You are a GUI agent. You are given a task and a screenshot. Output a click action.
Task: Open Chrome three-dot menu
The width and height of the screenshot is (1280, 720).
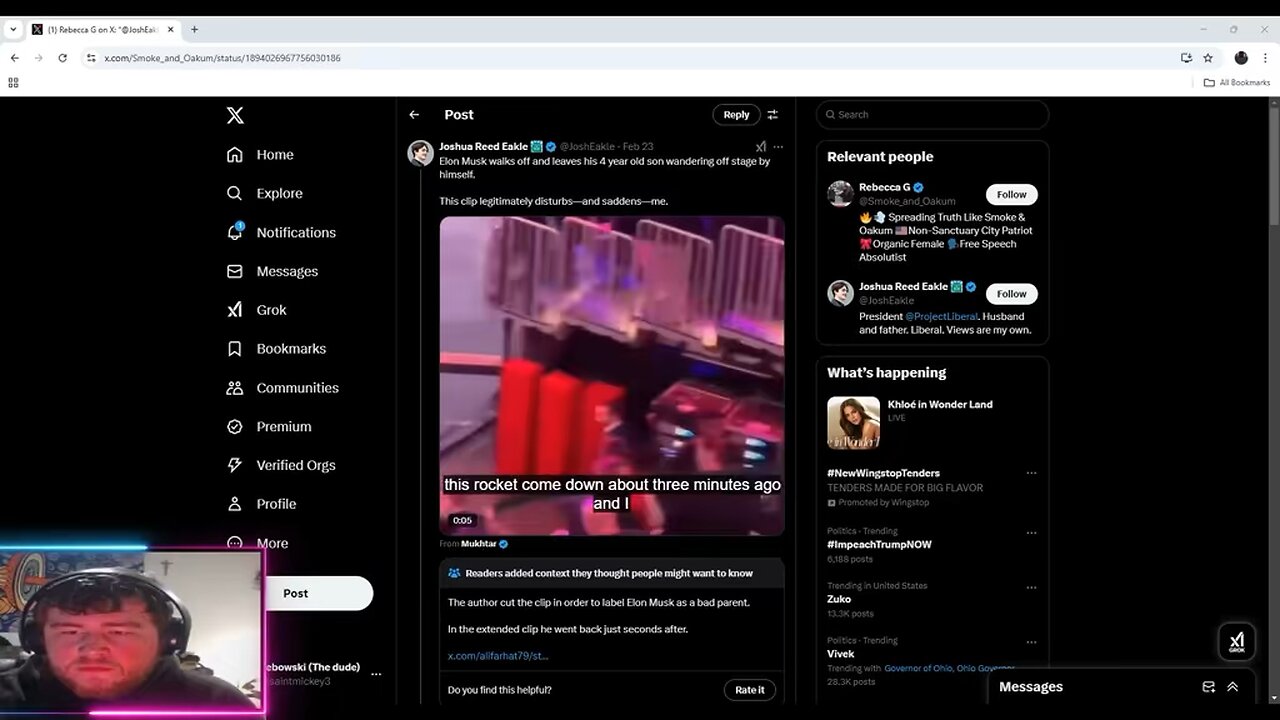1265,58
